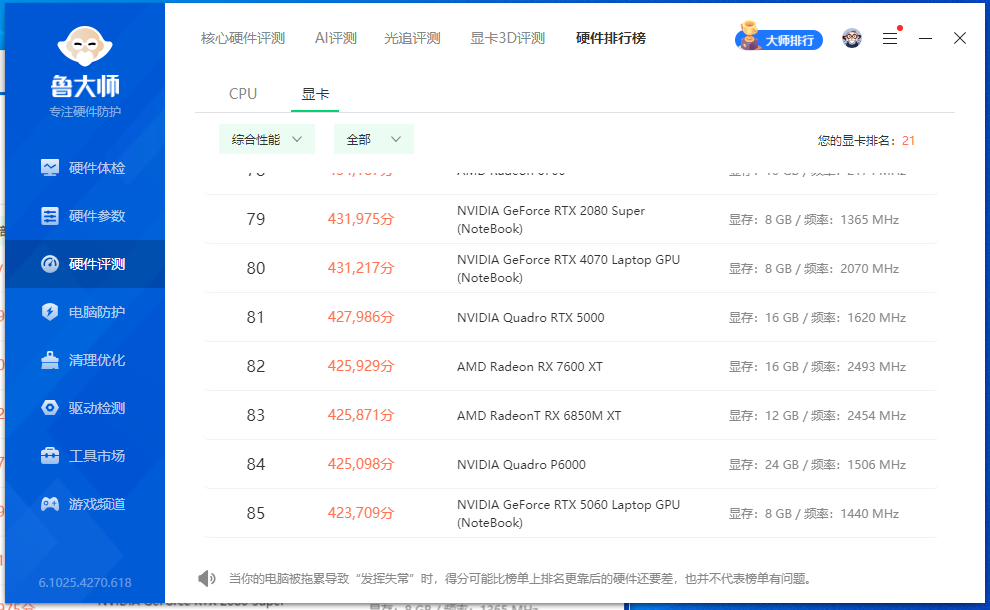
Task: Open 硬件体检 in the sidebar
Action: tap(85, 168)
